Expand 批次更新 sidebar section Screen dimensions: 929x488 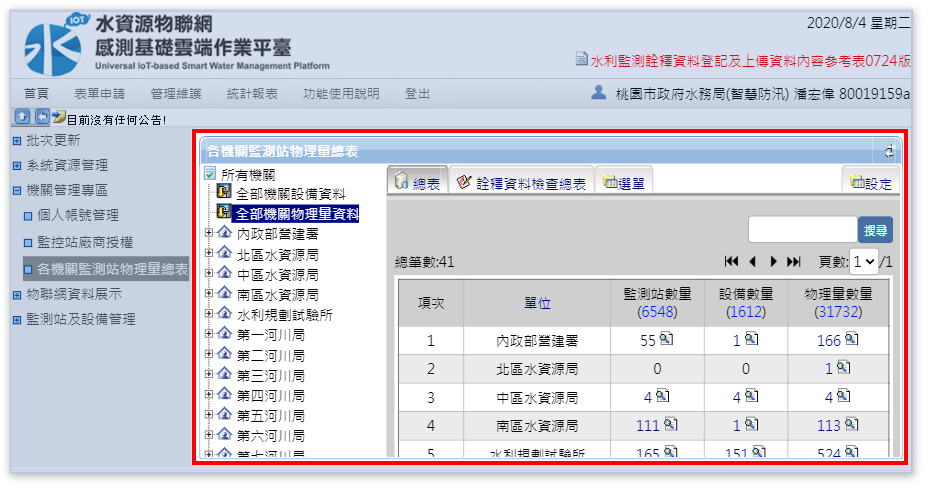(17, 141)
